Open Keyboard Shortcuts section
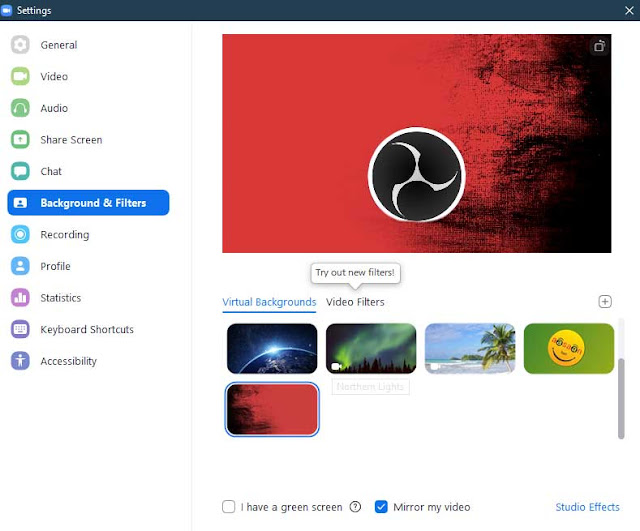The image size is (640, 531). (89, 329)
